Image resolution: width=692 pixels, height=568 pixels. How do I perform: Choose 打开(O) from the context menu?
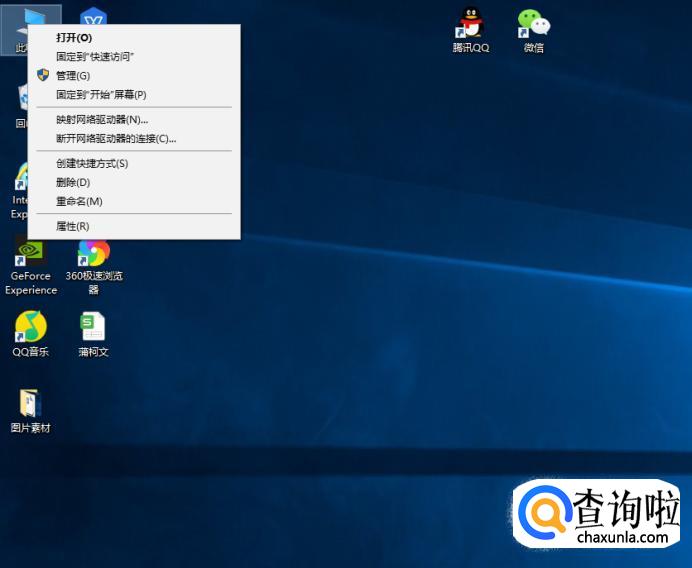pyautogui.click(x=74, y=38)
